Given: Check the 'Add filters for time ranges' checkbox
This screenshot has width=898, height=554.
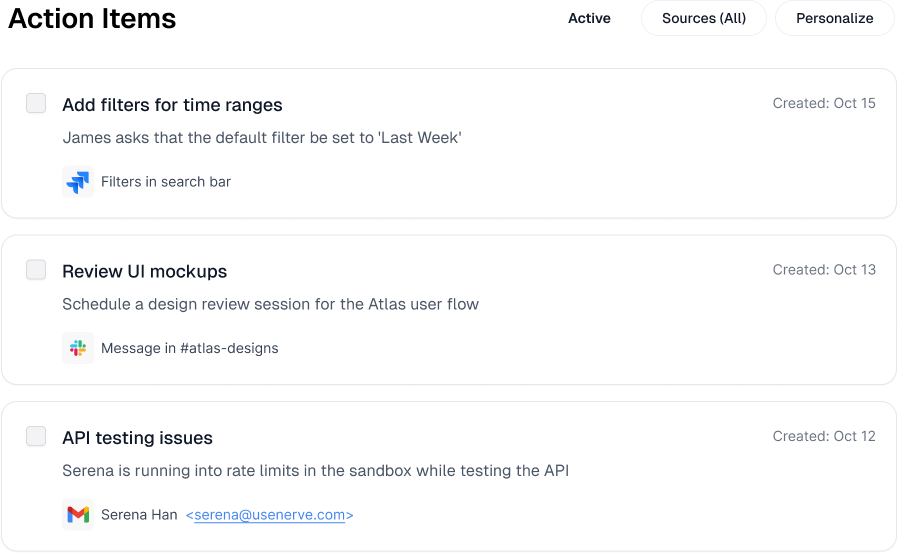Looking at the screenshot, I should pyautogui.click(x=36, y=103).
